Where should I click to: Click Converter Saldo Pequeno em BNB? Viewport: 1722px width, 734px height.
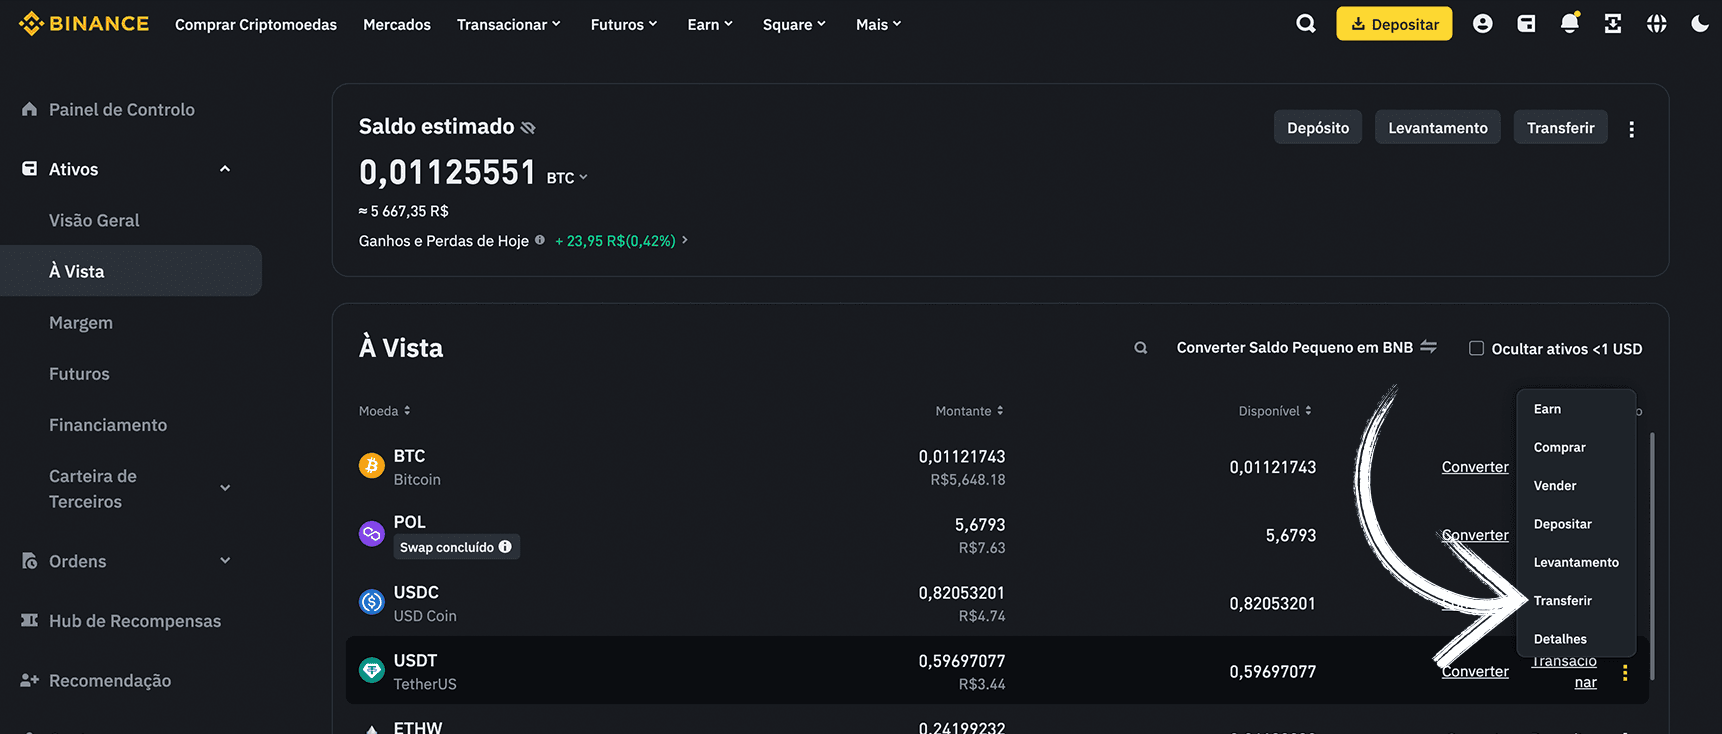1295,347
